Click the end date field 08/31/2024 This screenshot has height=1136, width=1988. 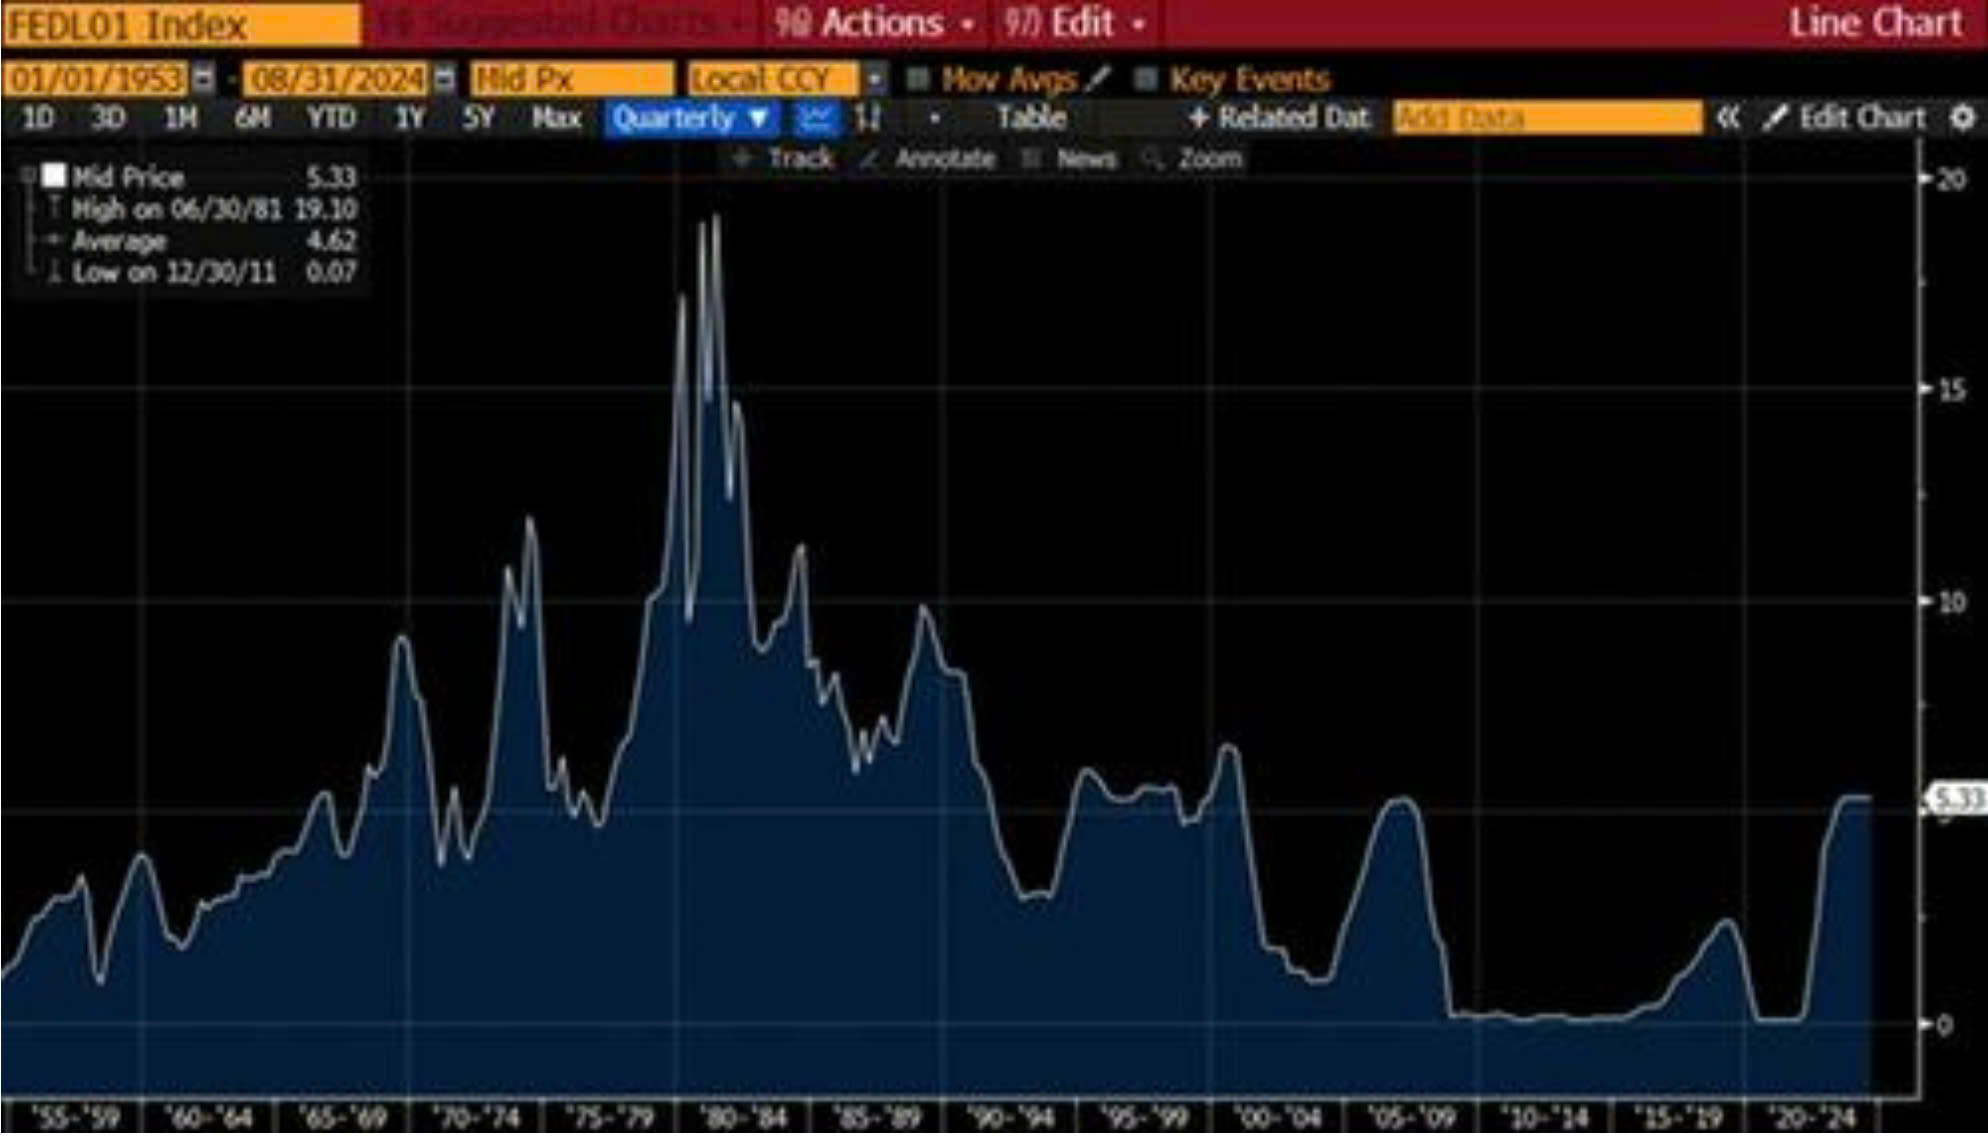click(336, 79)
